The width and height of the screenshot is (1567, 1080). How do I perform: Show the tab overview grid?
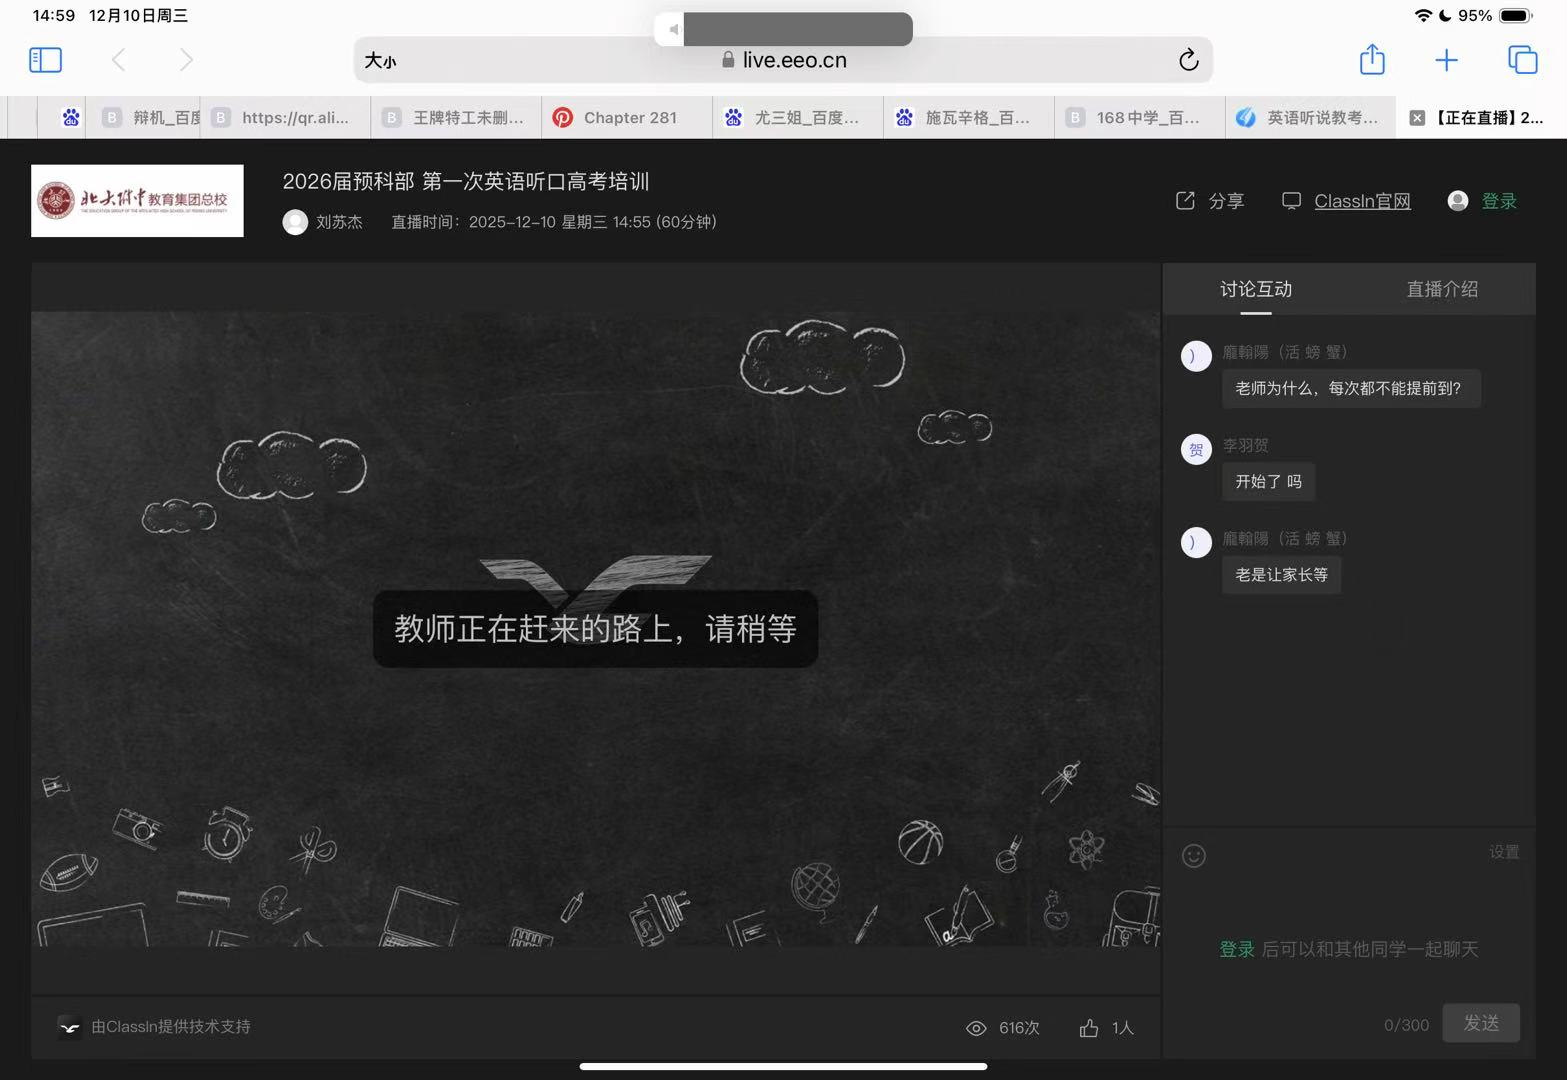point(1522,60)
